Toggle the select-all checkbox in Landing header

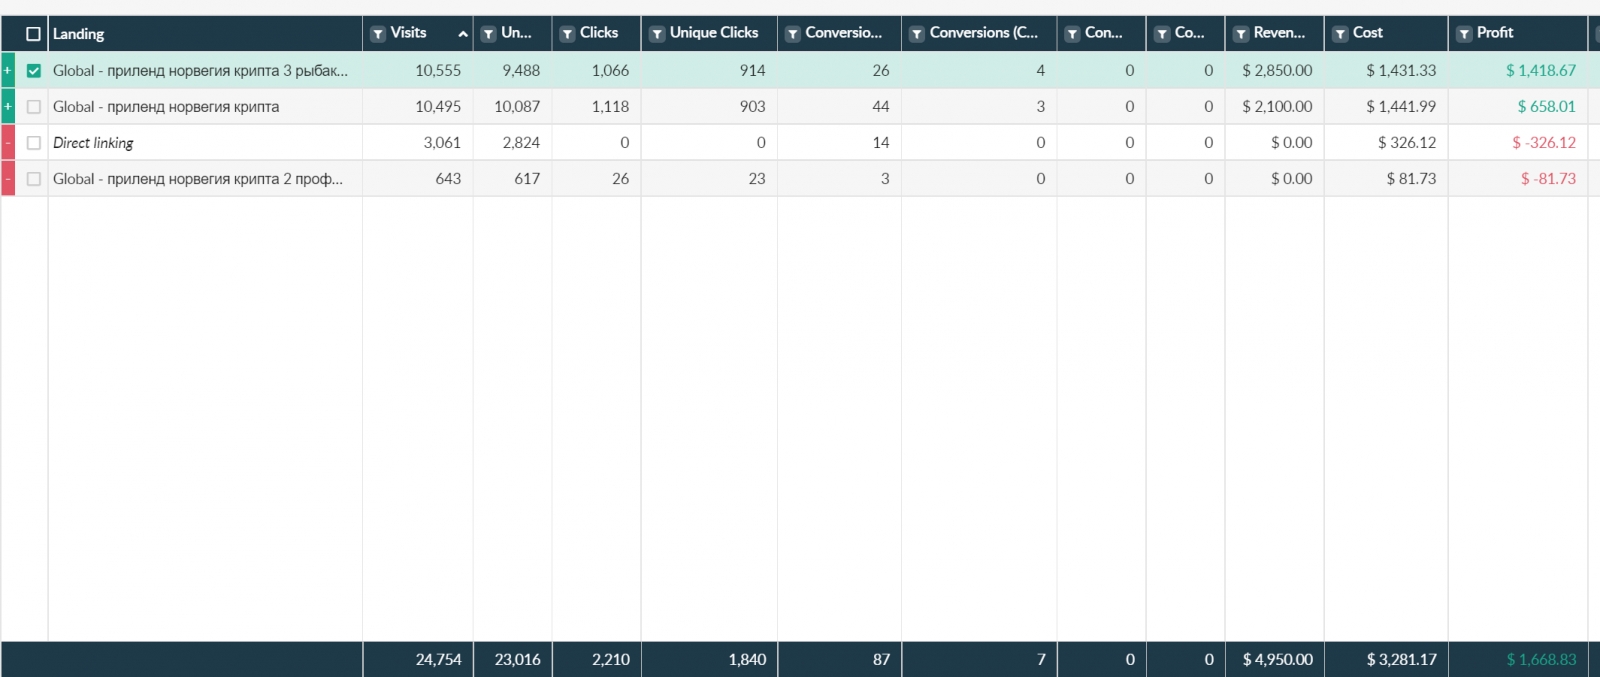pos(33,34)
